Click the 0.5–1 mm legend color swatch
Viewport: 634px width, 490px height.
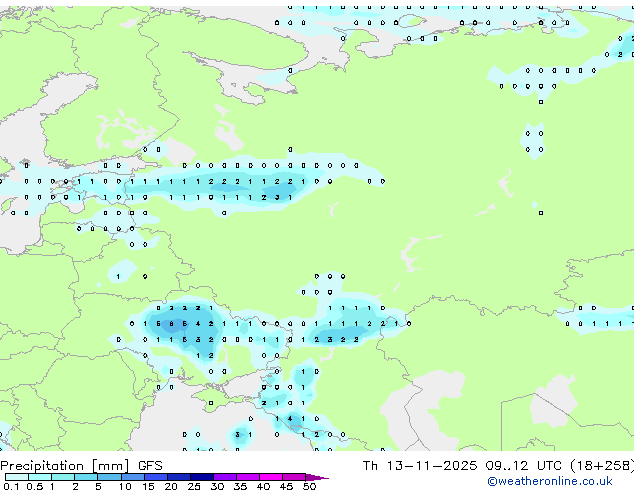(x=40, y=477)
